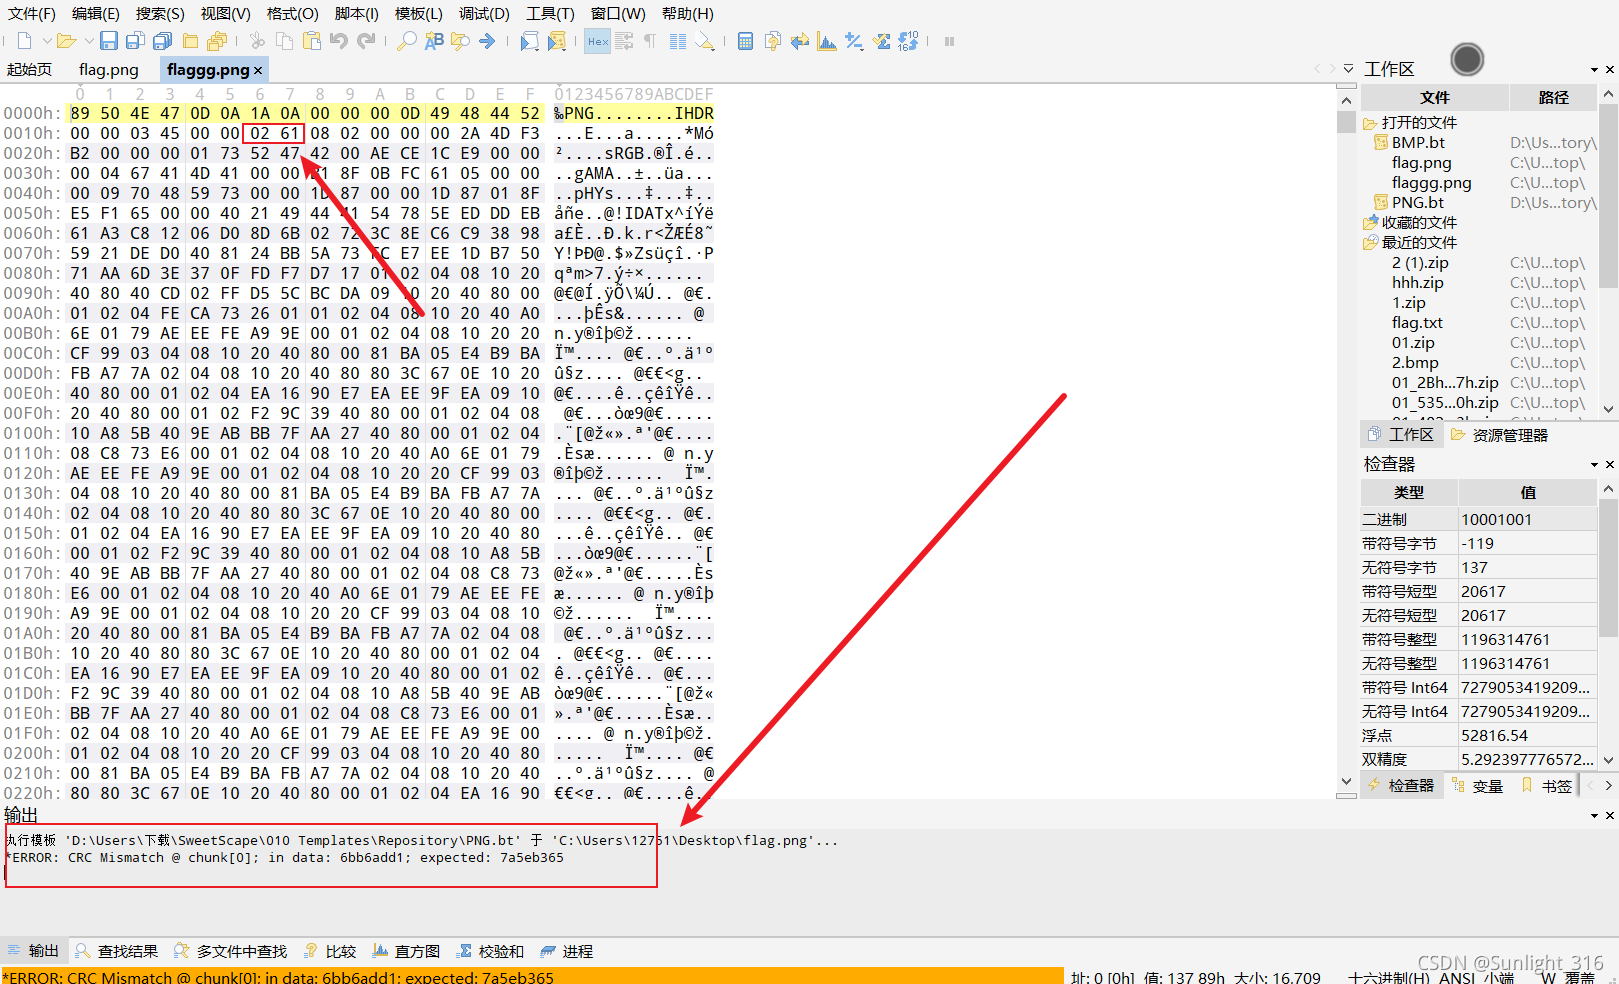This screenshot has height=984, width=1619.
Task: Click the Close All files icon
Action: tap(216, 41)
